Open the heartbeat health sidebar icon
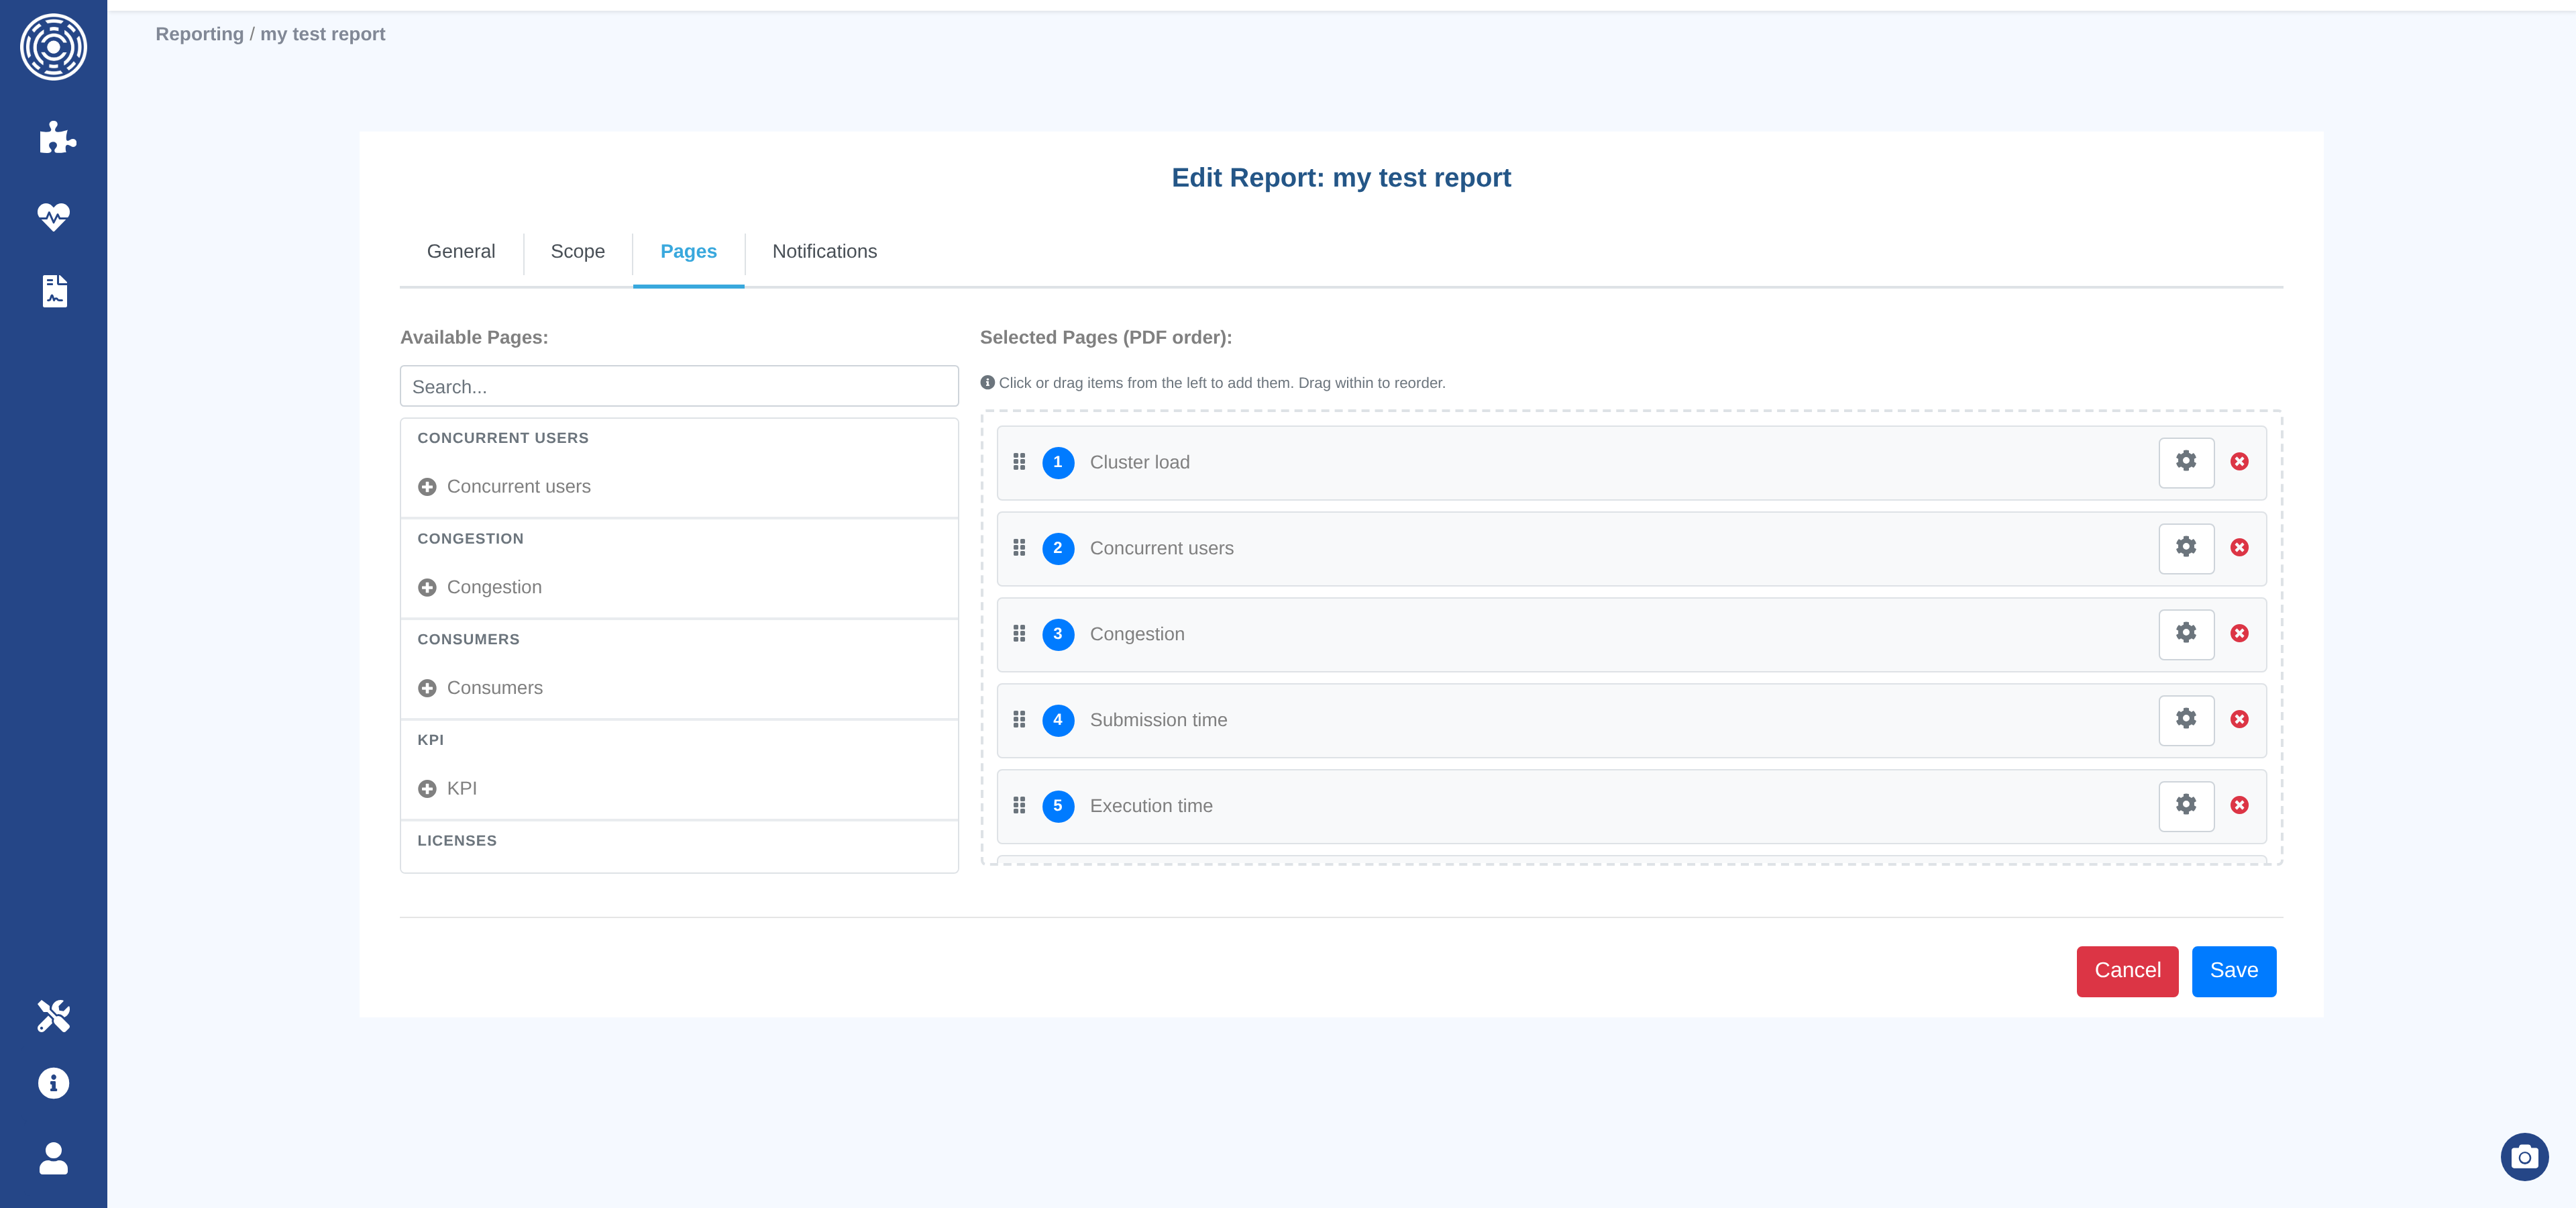This screenshot has height=1208, width=2576. (x=54, y=216)
